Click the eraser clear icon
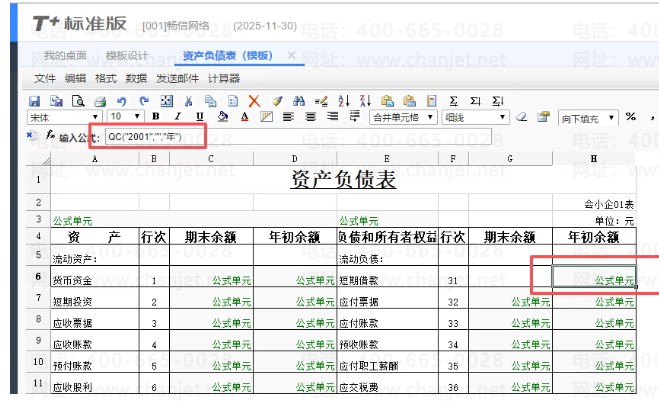659x401 pixels. 522,117
